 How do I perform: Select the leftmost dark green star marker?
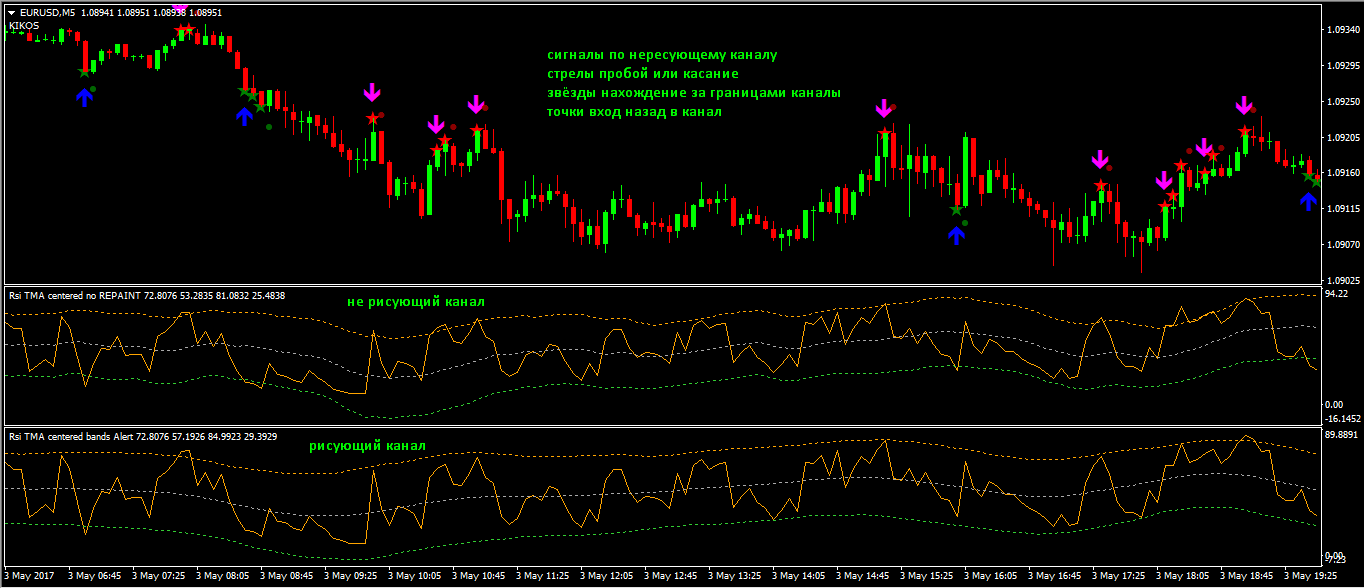tap(84, 72)
